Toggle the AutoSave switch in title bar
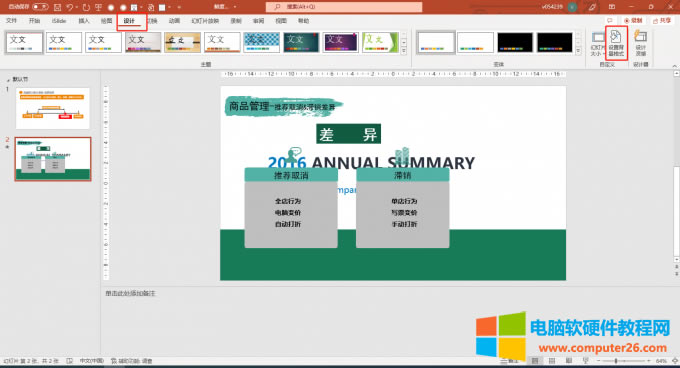Image resolution: width=680 pixels, height=368 pixels. coord(40,7)
